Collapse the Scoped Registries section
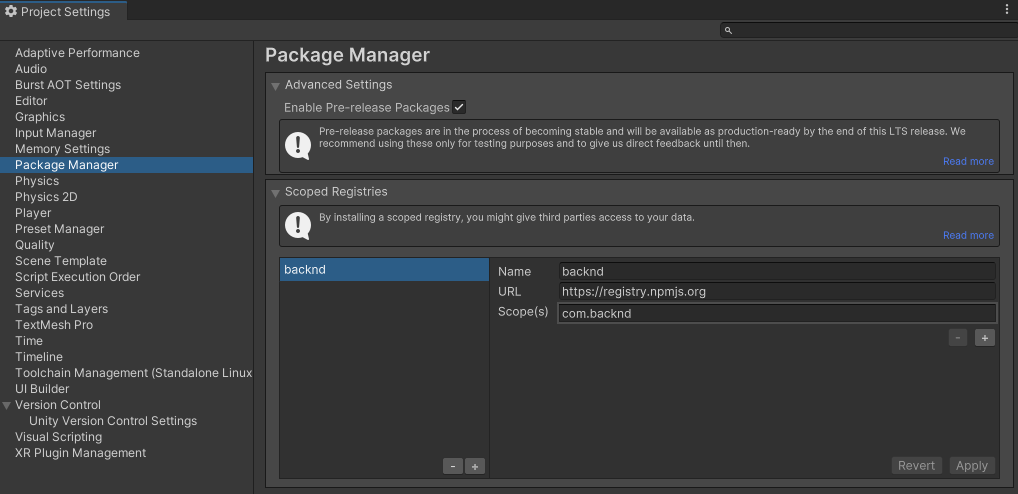 275,192
